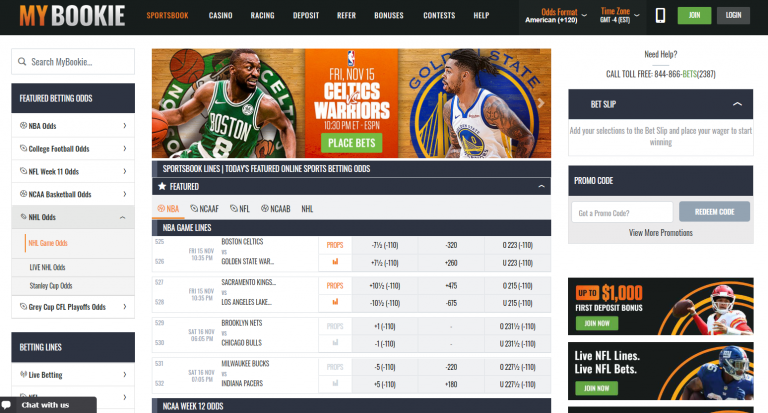This screenshot has height=413, width=768.
Task: Select Boston Celtics moneyline -320
Action: tap(451, 245)
